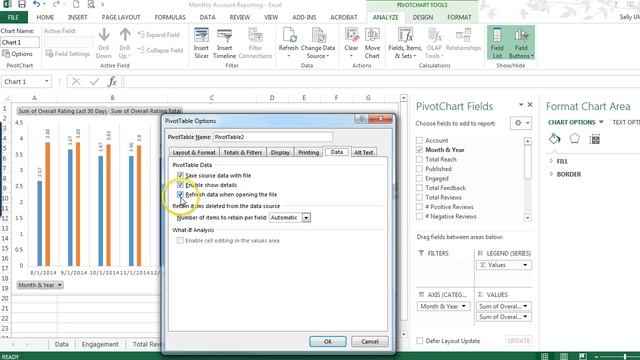Click Expand Field in ribbon

(x=159, y=35)
